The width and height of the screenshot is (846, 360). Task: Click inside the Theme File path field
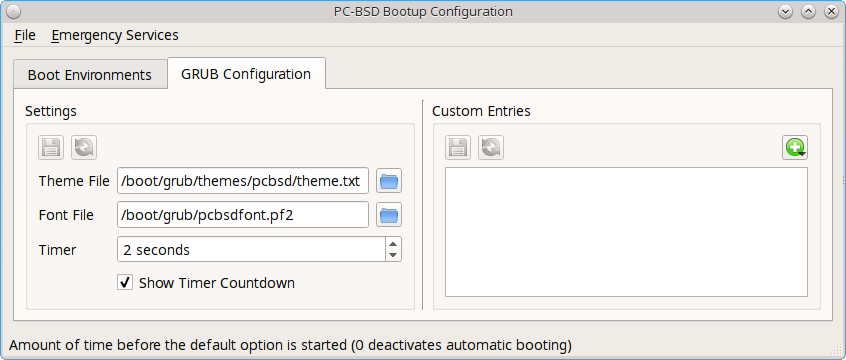point(243,181)
